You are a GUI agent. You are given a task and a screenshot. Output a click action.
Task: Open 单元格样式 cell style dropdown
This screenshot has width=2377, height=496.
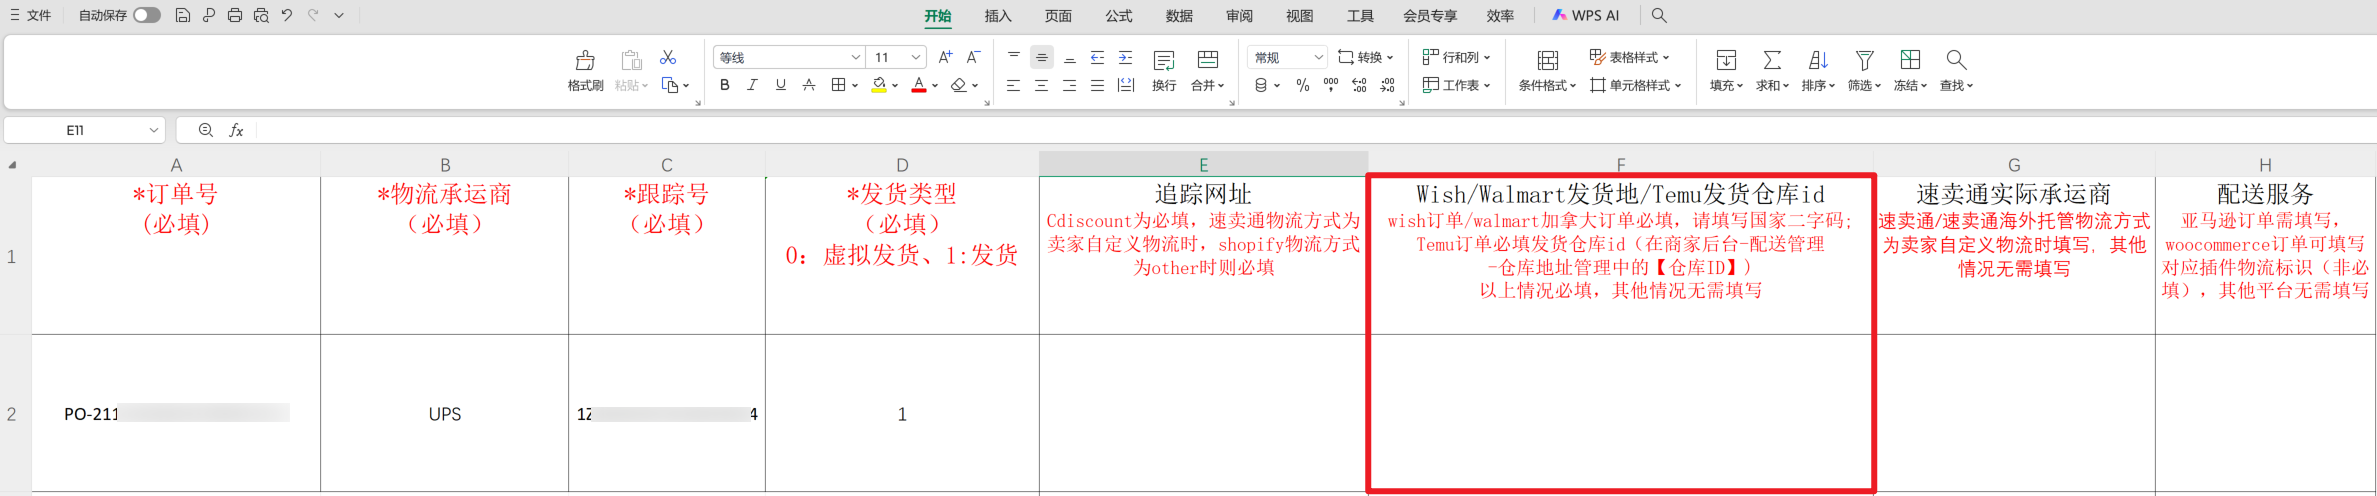1636,86
